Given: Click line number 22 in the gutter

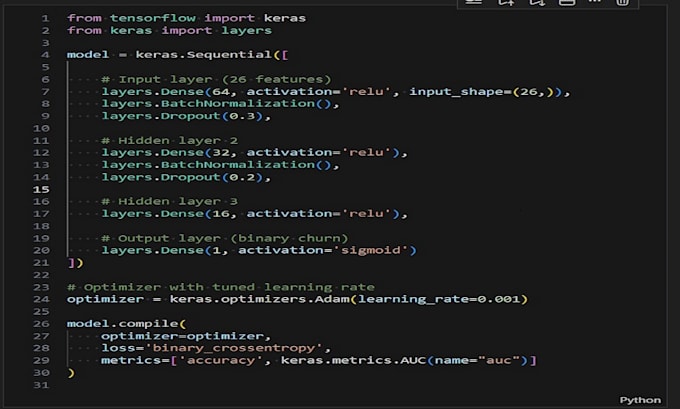Looking at the screenshot, I should click(x=41, y=275).
